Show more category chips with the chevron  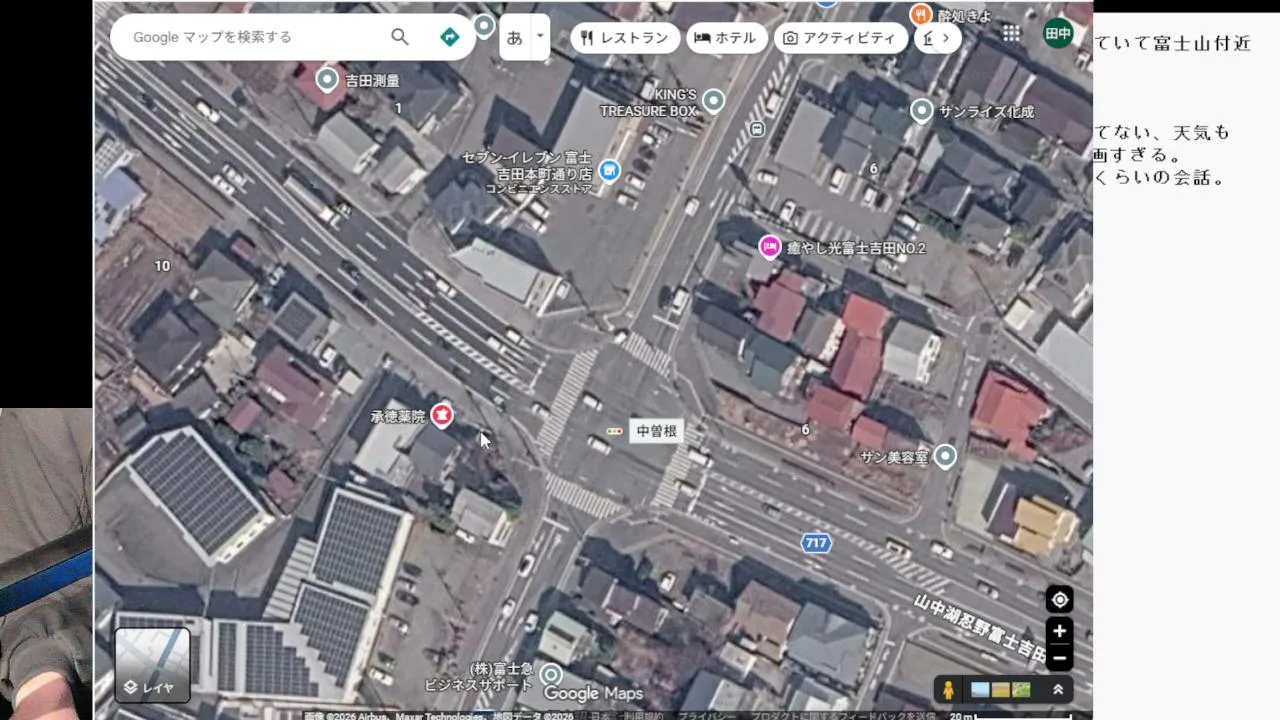945,38
